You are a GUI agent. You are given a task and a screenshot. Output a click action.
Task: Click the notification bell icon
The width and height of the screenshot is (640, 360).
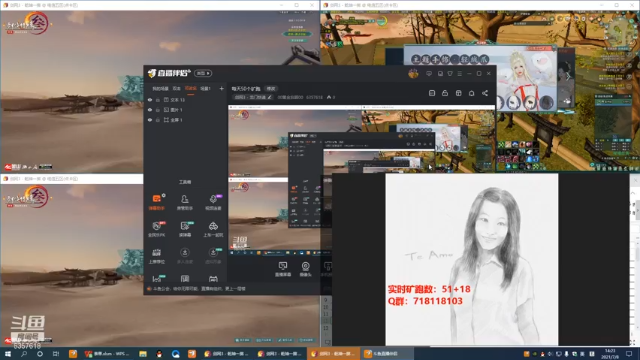coord(471,93)
